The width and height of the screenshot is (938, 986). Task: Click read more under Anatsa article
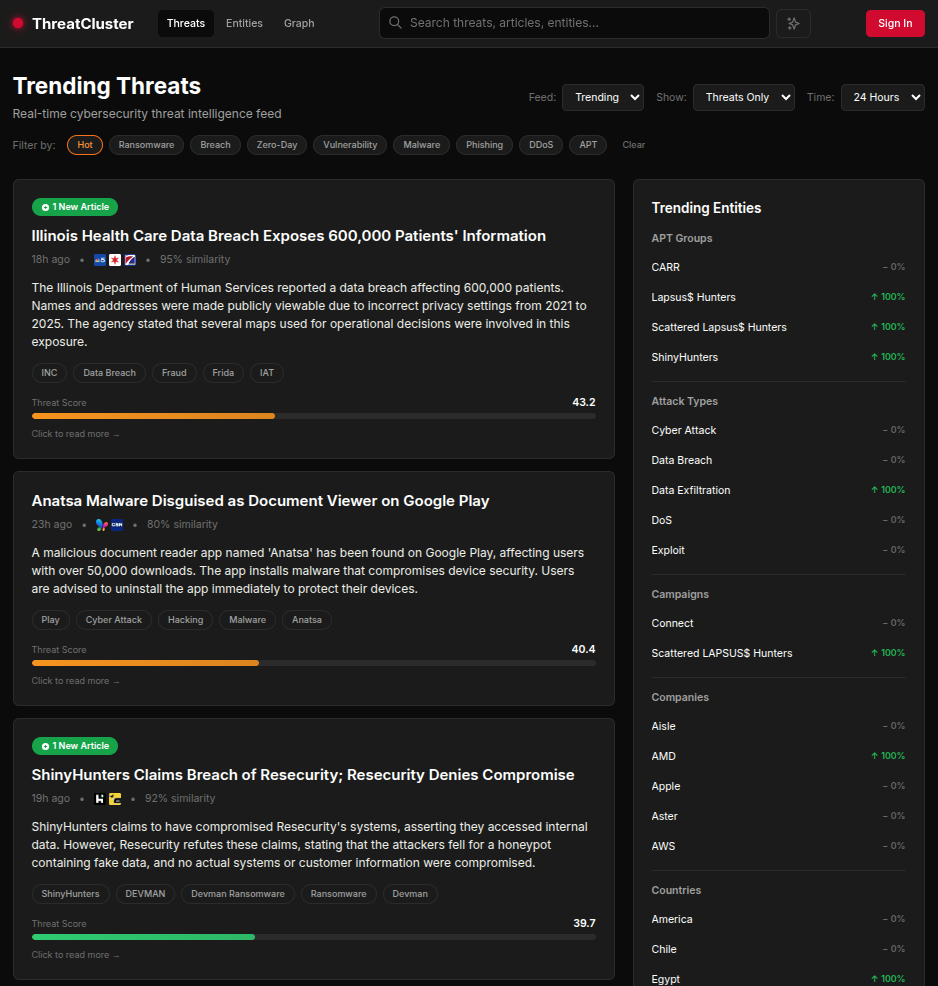[75, 681]
